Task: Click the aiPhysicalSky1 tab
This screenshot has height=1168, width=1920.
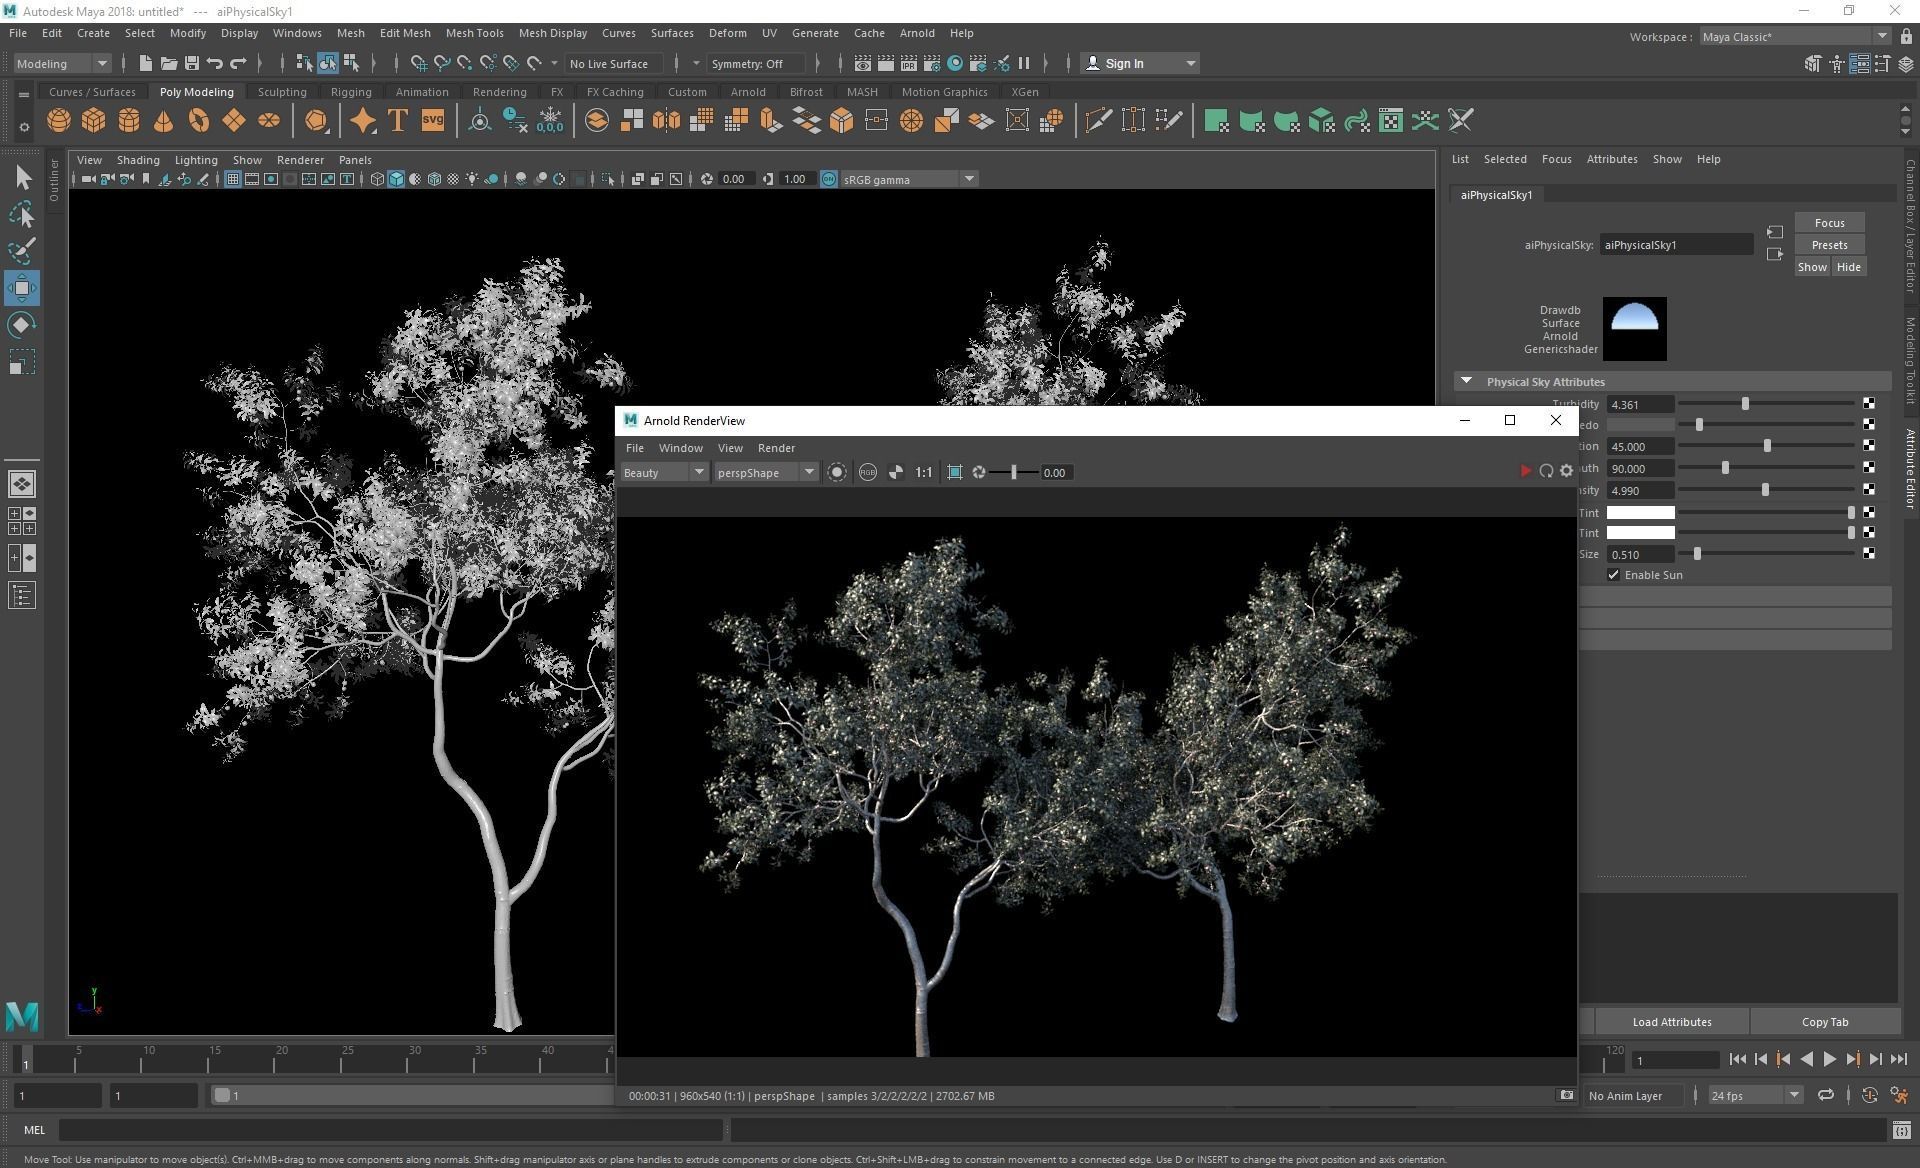Action: point(1496,195)
